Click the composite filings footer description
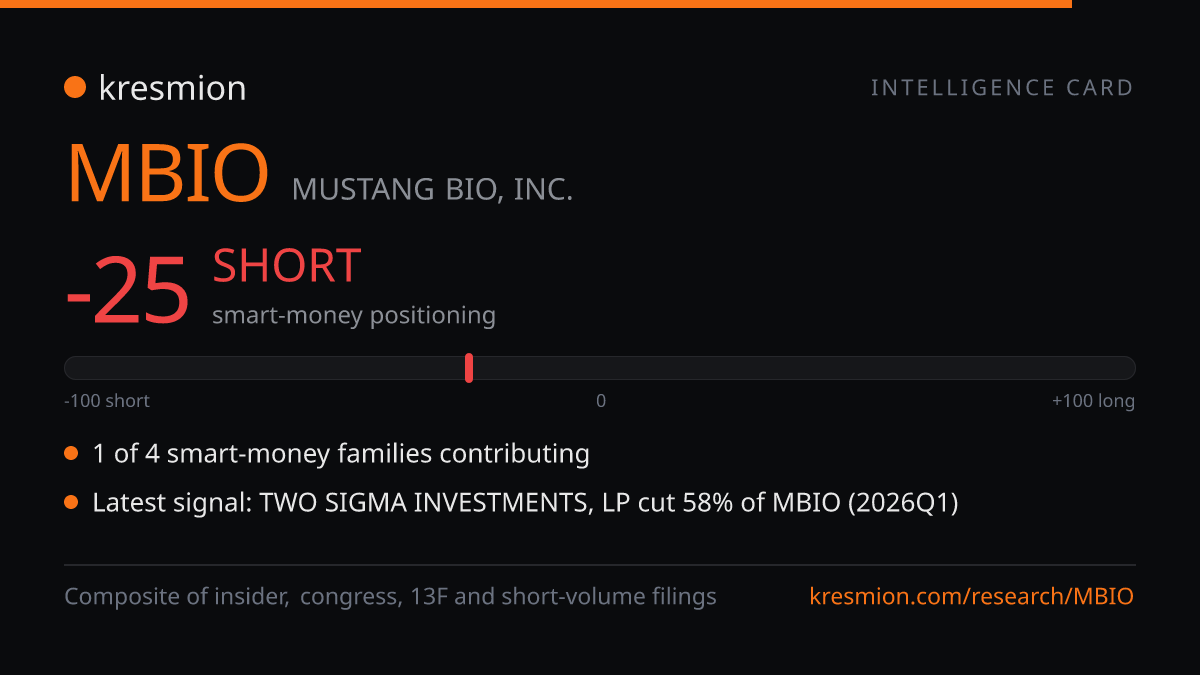 (x=390, y=597)
